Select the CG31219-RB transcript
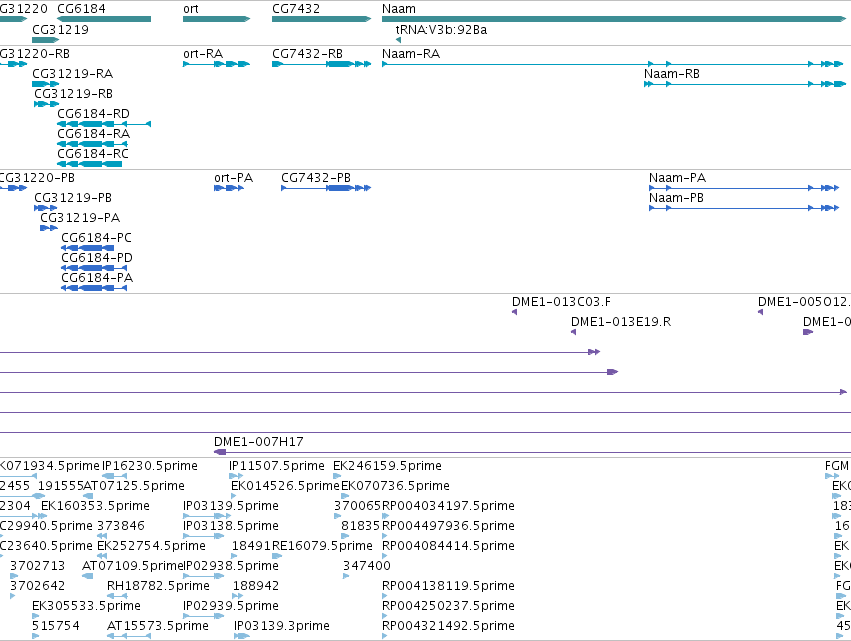Image resolution: width=851 pixels, height=641 pixels. [x=47, y=104]
